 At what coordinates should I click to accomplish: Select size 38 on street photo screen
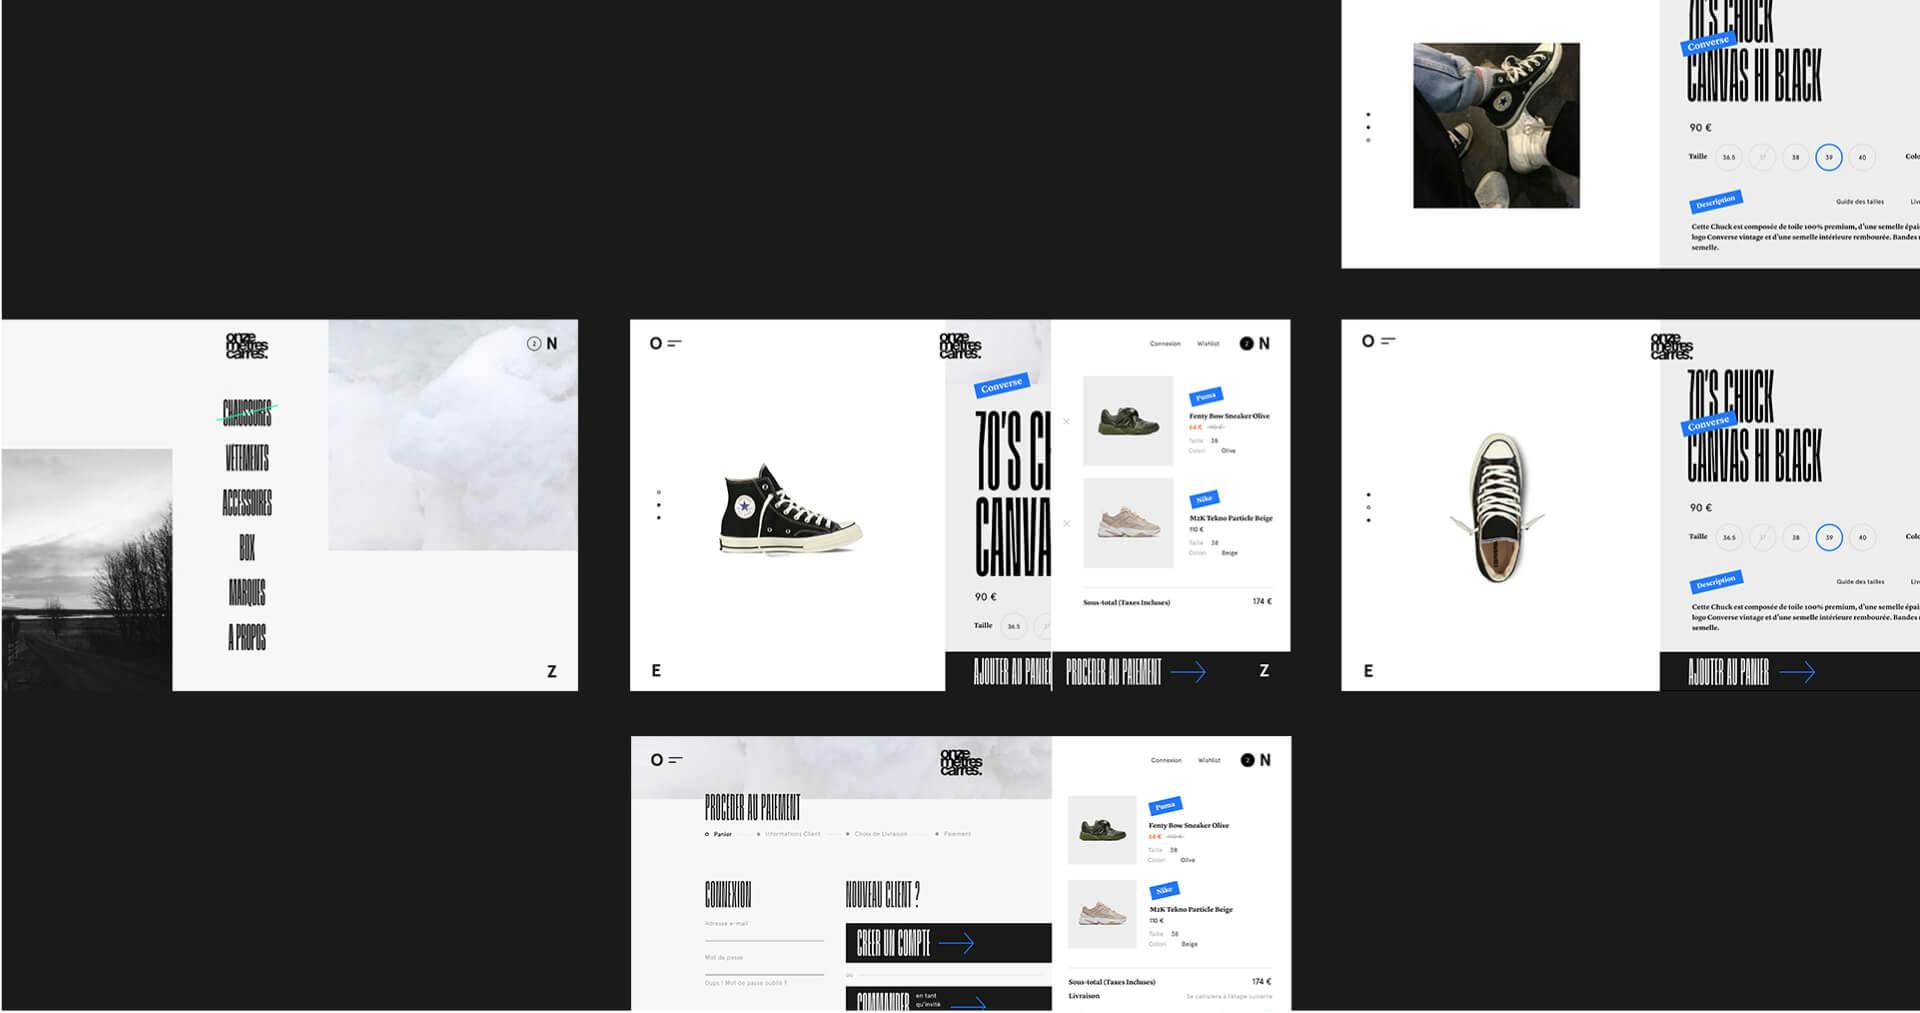click(1795, 157)
